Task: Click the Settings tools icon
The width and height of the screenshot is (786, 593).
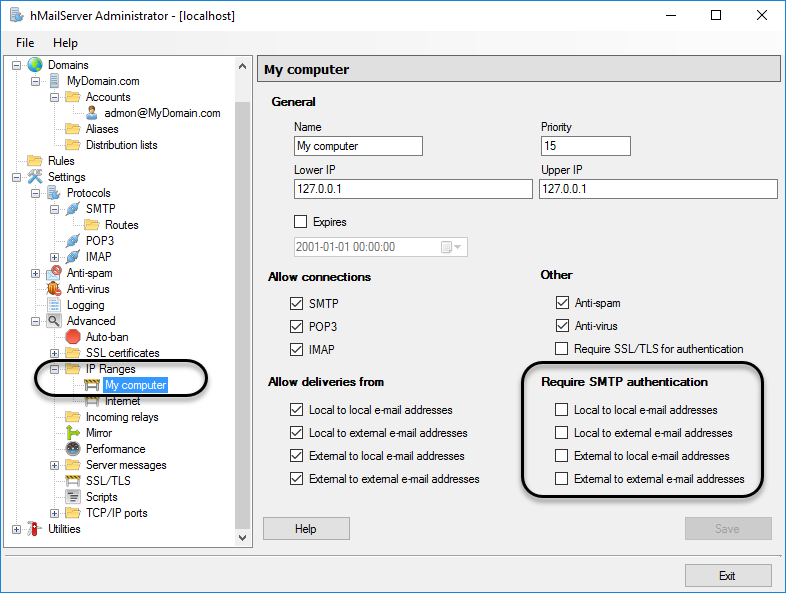Action: tap(35, 176)
